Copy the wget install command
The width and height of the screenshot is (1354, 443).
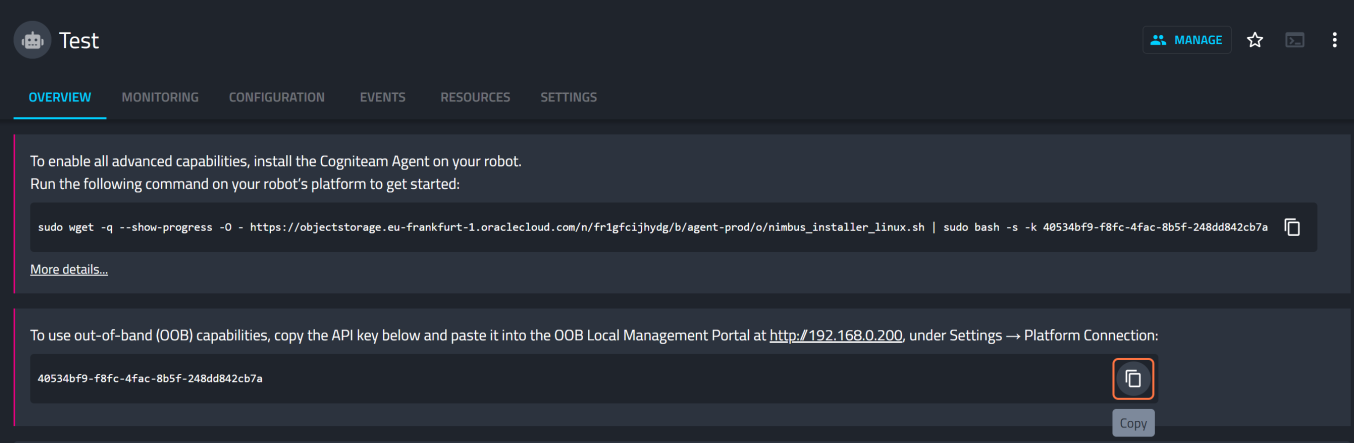(1292, 227)
